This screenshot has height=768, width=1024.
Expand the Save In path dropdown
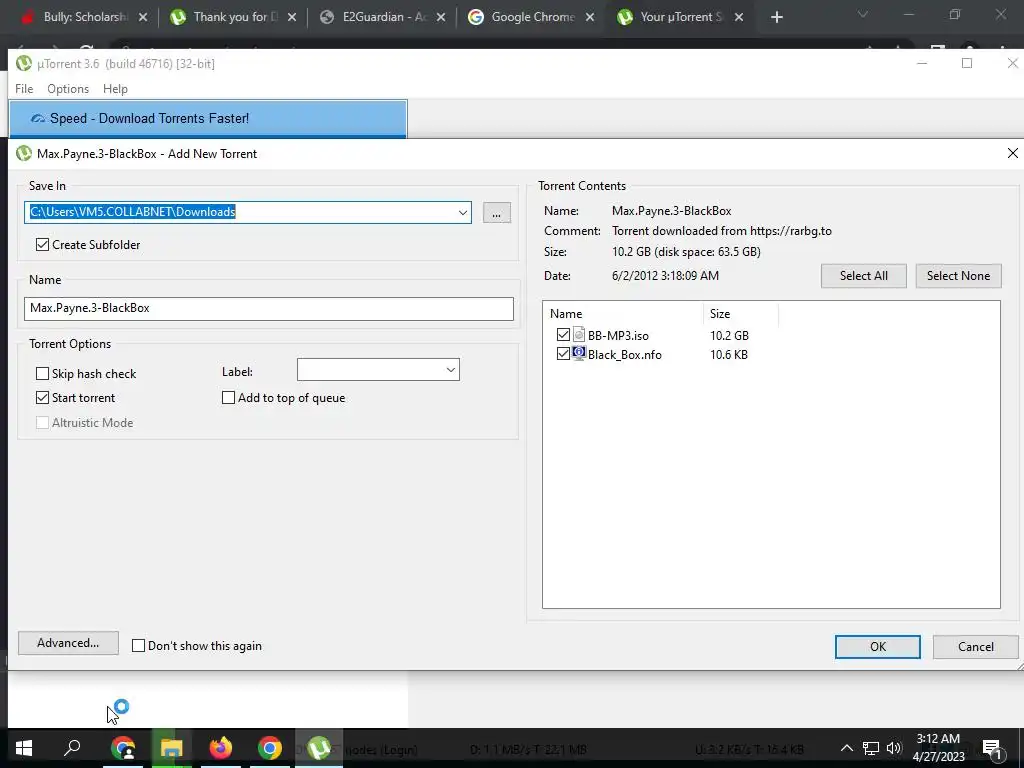tap(462, 212)
